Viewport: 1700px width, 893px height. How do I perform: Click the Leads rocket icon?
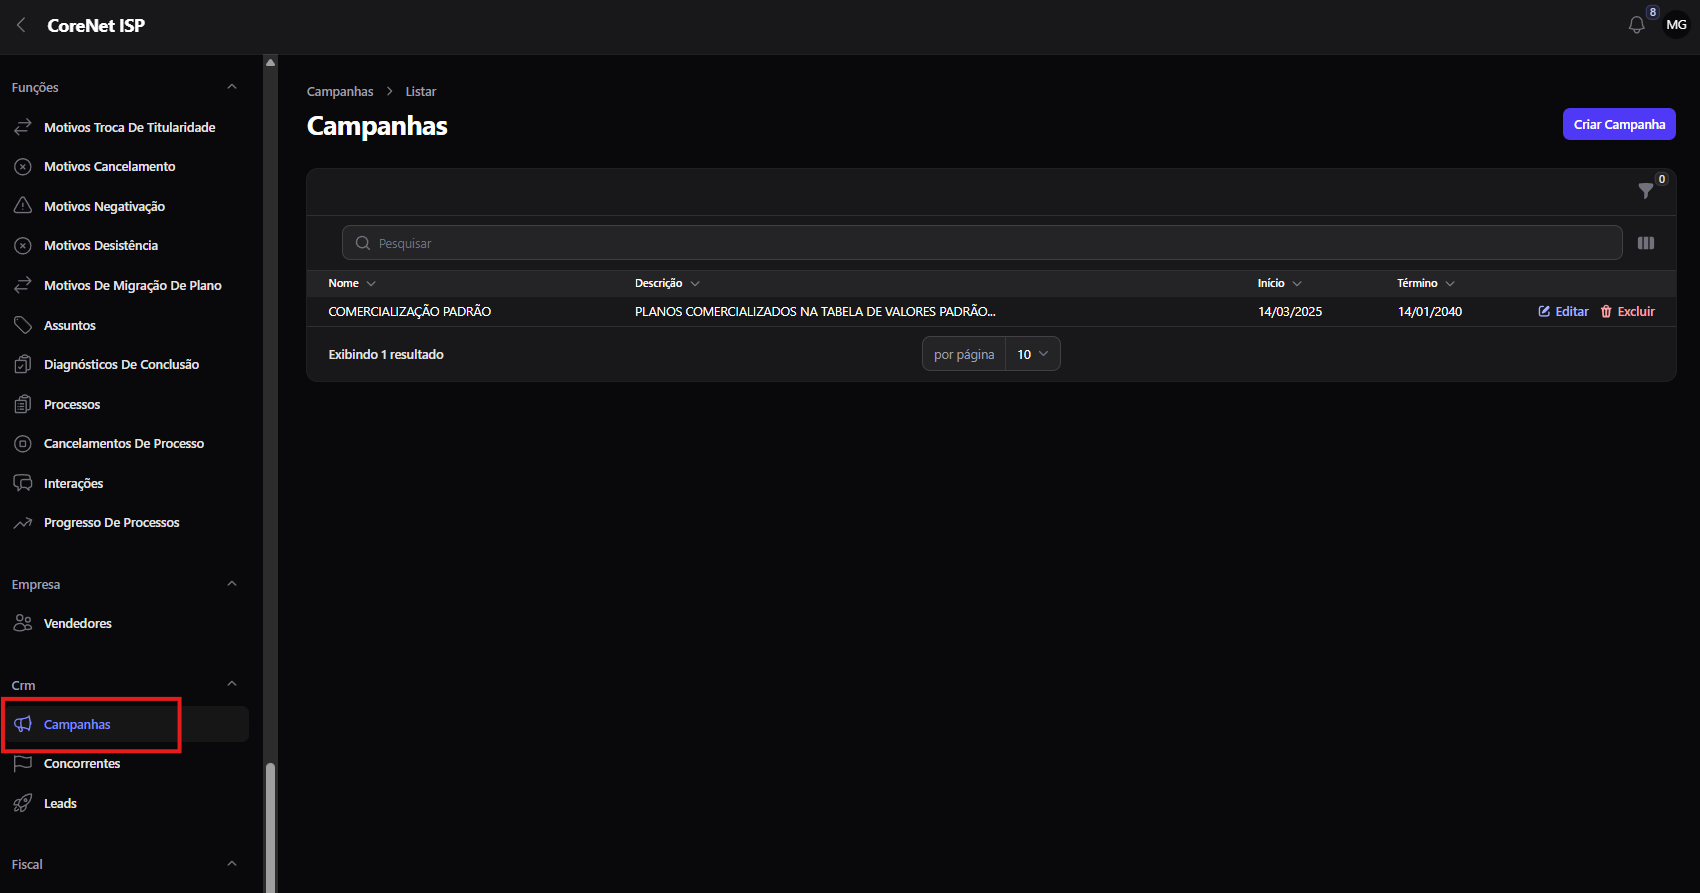[23, 803]
